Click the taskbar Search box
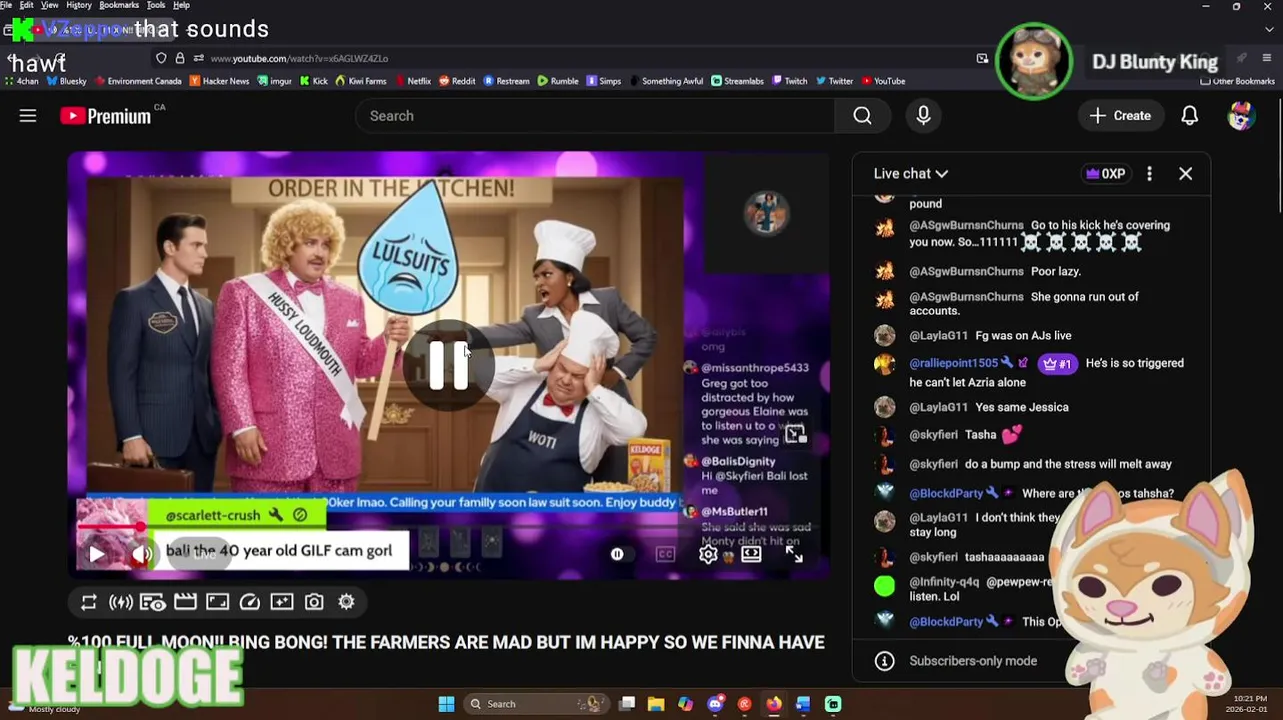This screenshot has width=1283, height=720. pos(538,704)
